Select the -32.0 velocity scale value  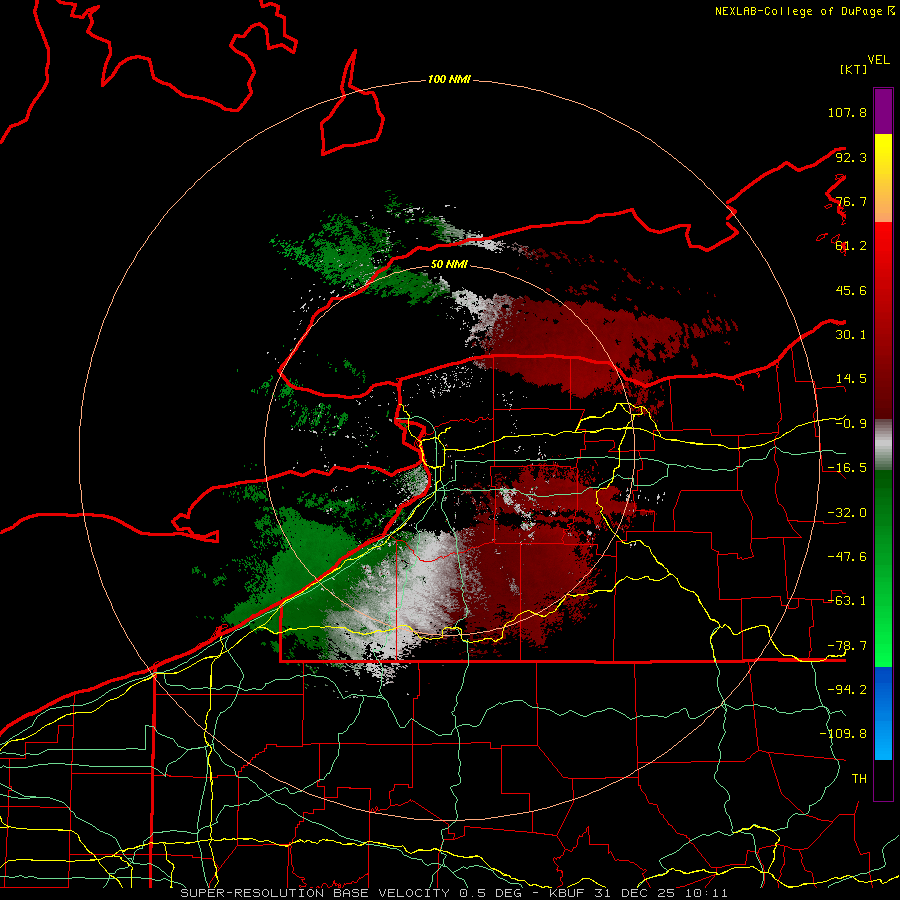point(847,513)
